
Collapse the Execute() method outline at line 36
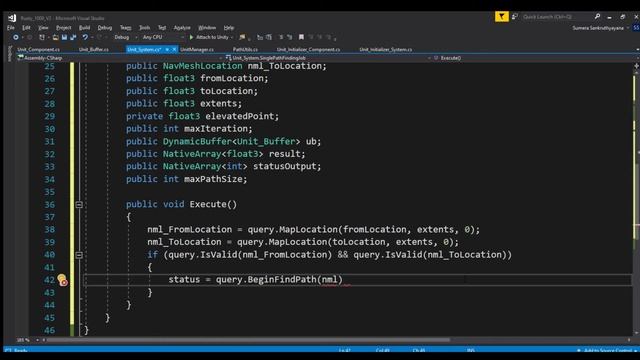pos(79,204)
